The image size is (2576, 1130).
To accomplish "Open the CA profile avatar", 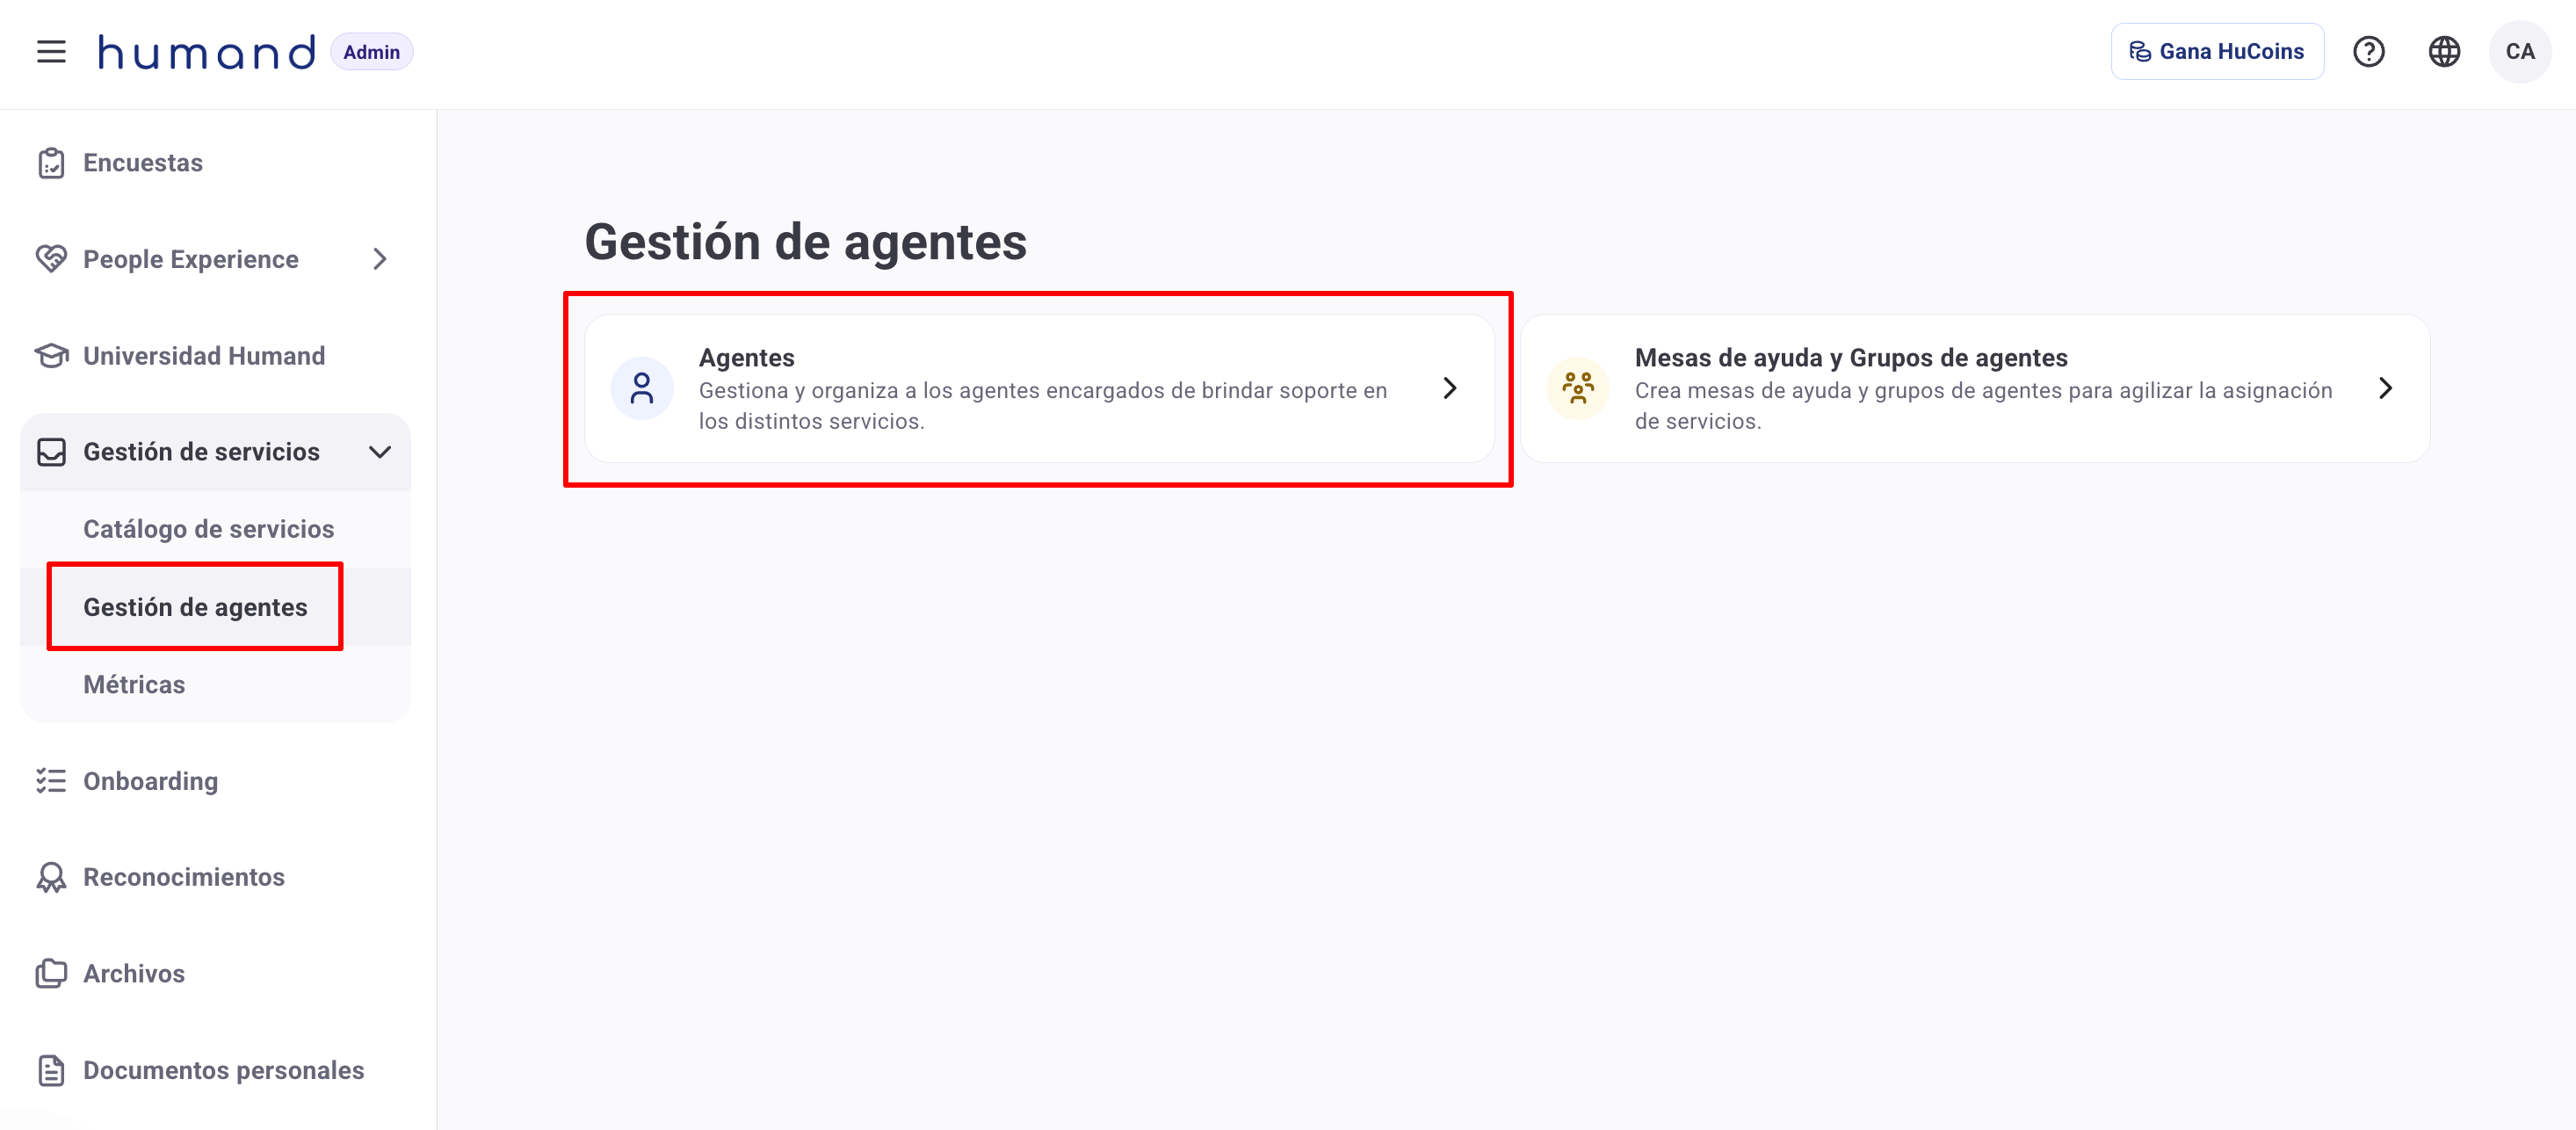I will point(2520,52).
